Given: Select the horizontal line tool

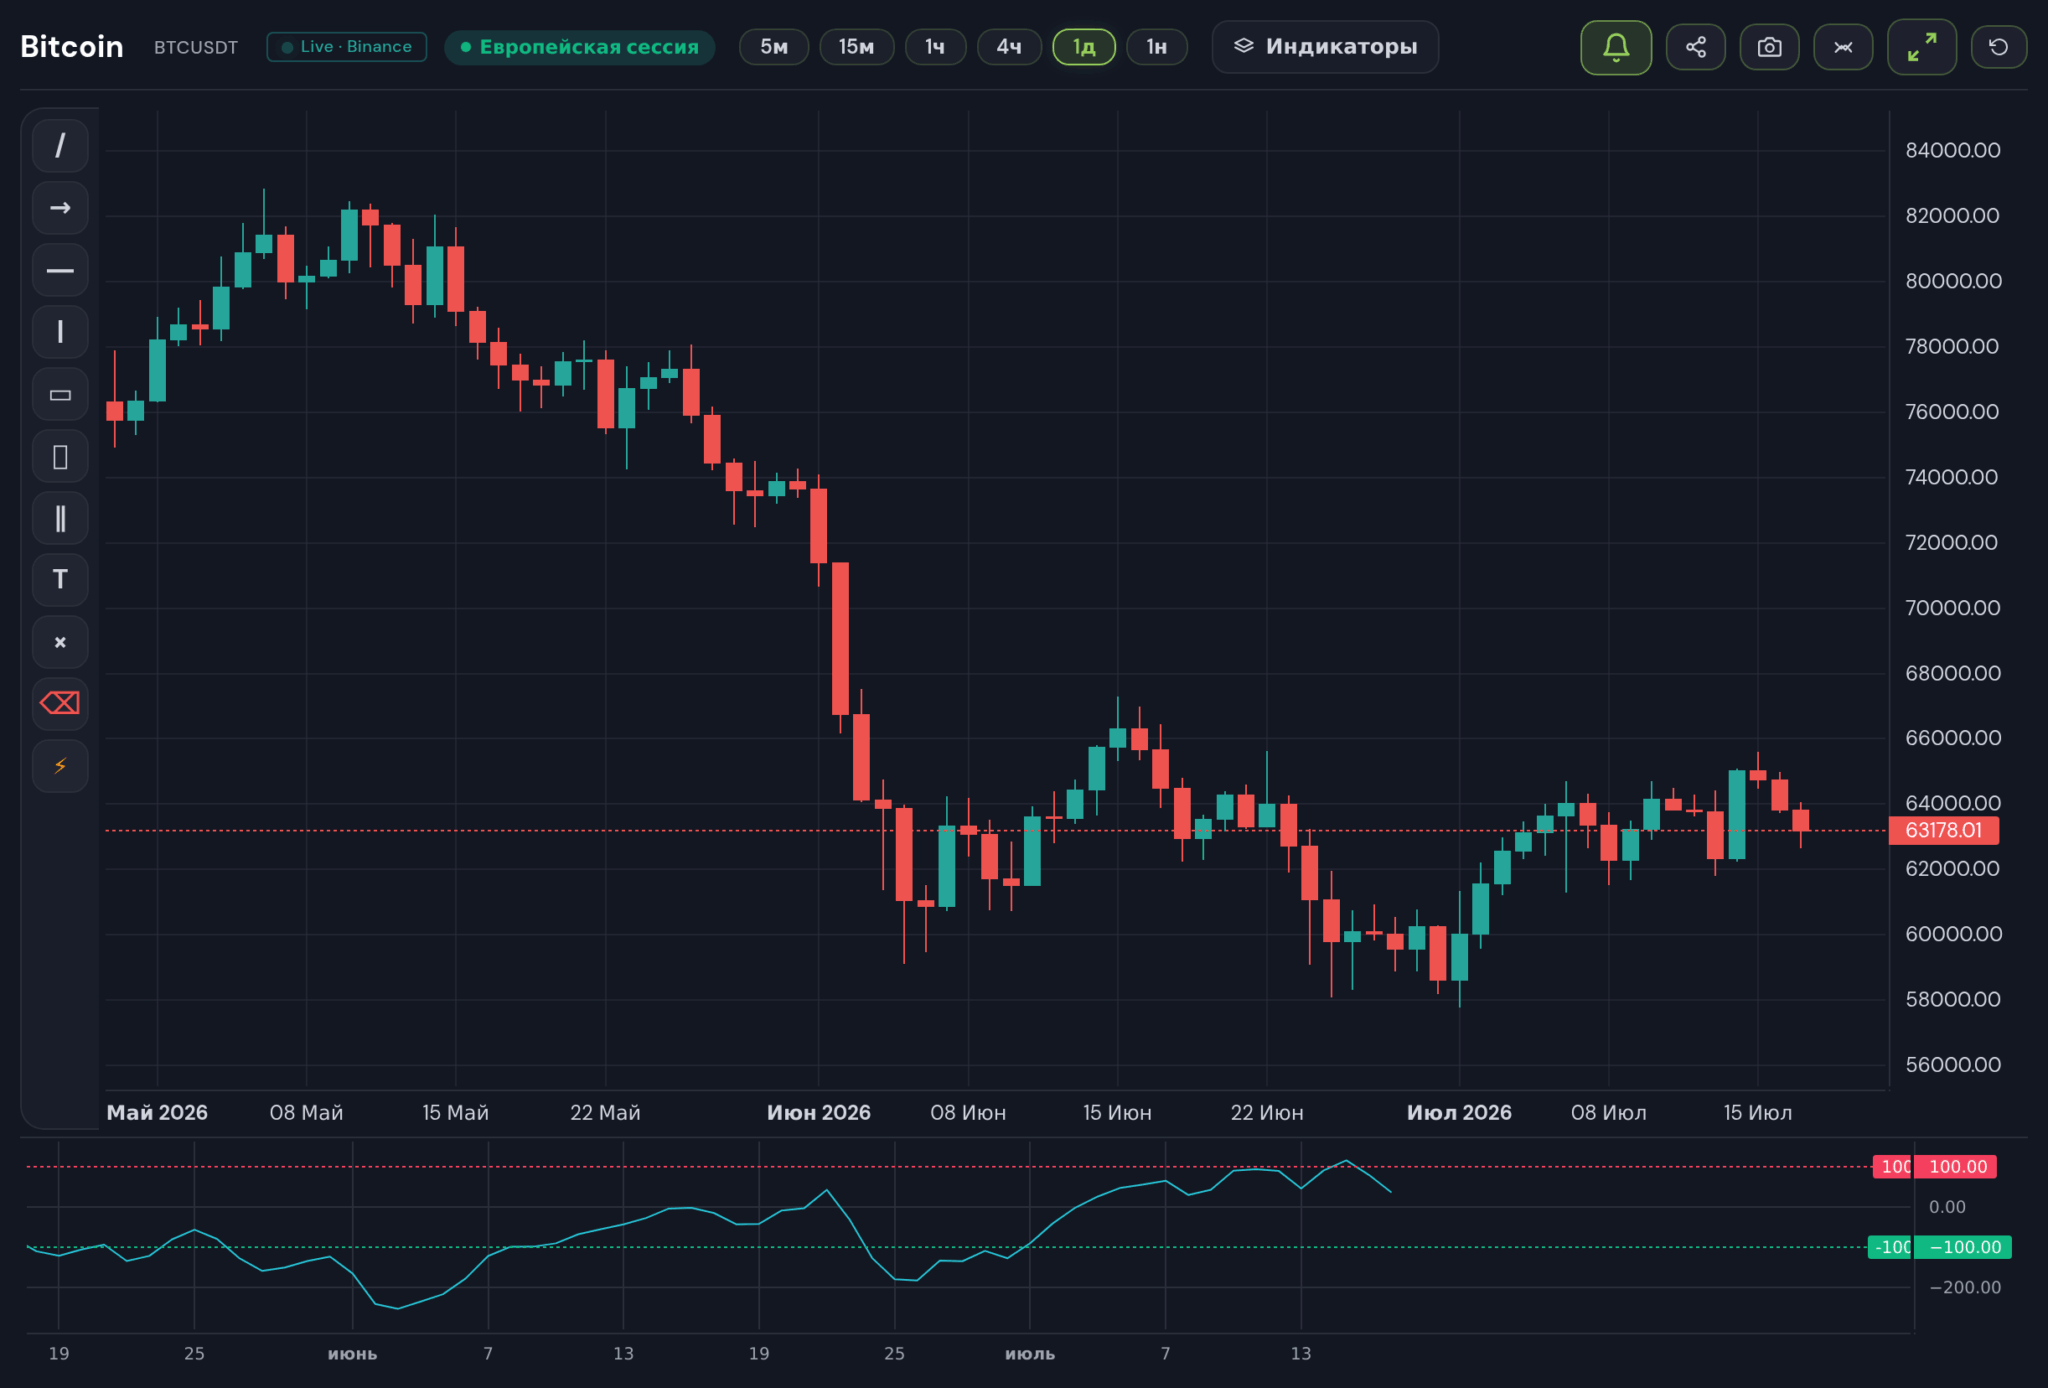Looking at the screenshot, I should click(60, 270).
